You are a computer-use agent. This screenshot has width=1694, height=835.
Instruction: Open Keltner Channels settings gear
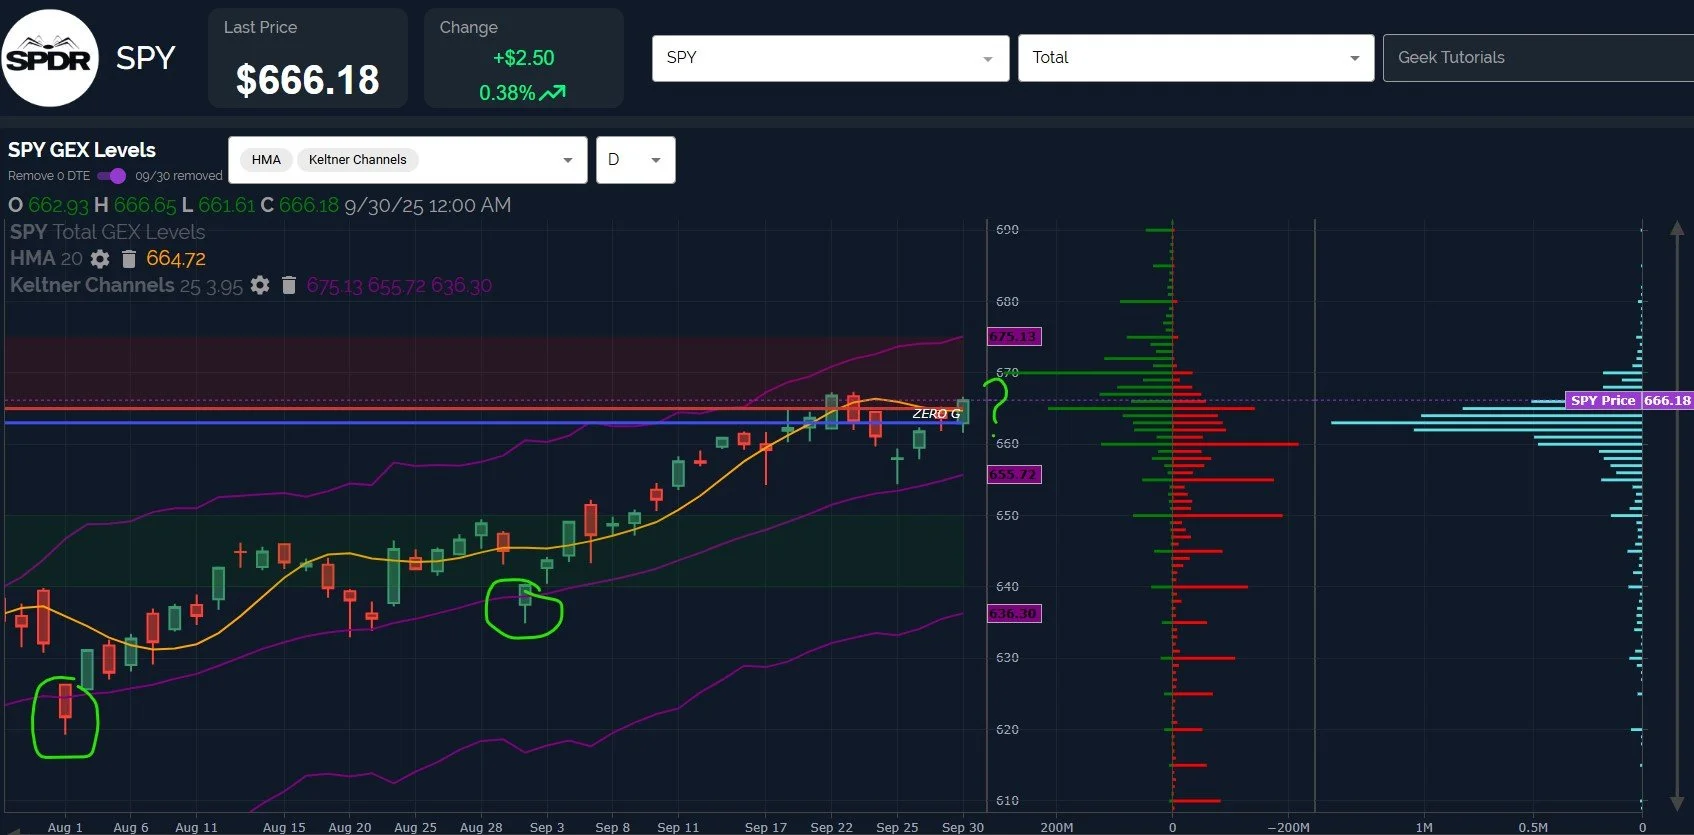(x=260, y=285)
